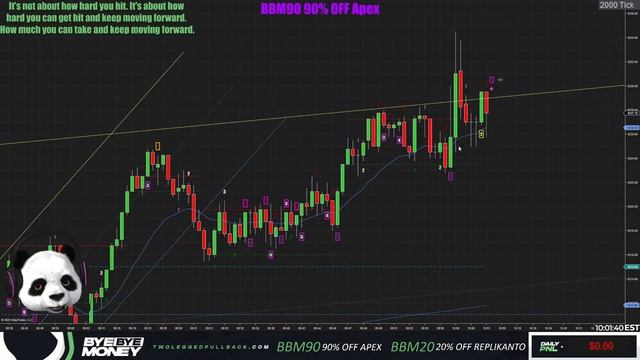Click the teal price tag on price axis
The image size is (640, 360).
tap(632, 267)
